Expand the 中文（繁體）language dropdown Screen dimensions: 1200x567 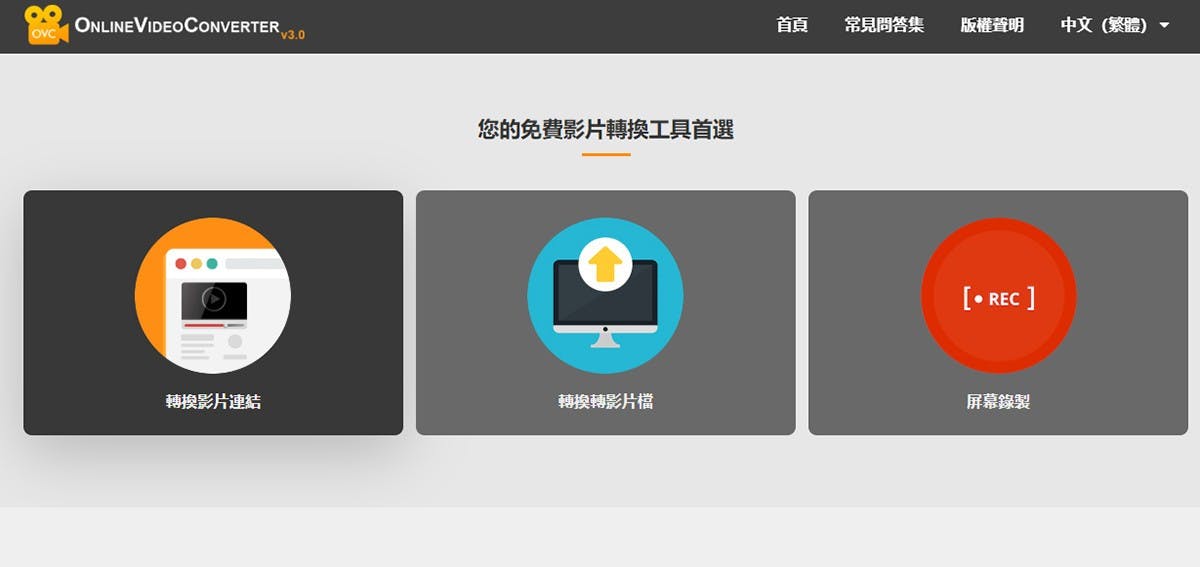pos(1115,25)
